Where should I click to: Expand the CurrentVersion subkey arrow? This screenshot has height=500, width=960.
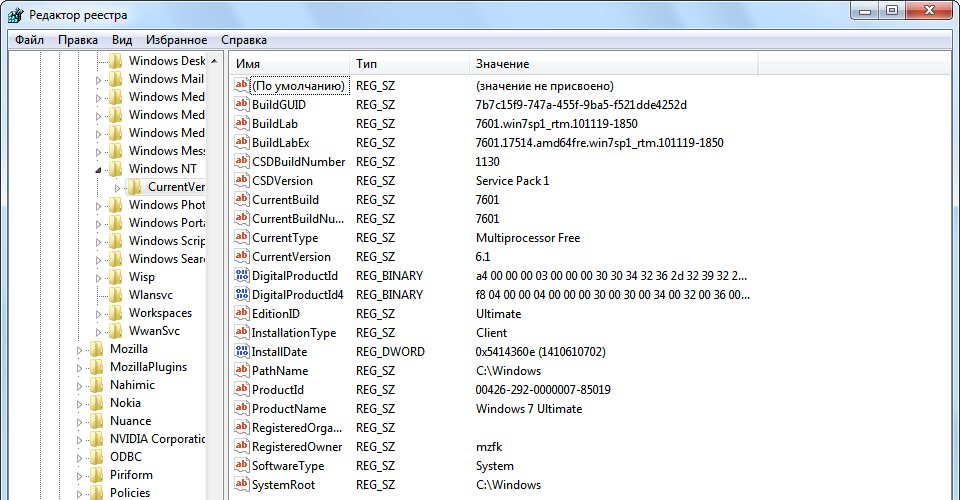(117, 187)
